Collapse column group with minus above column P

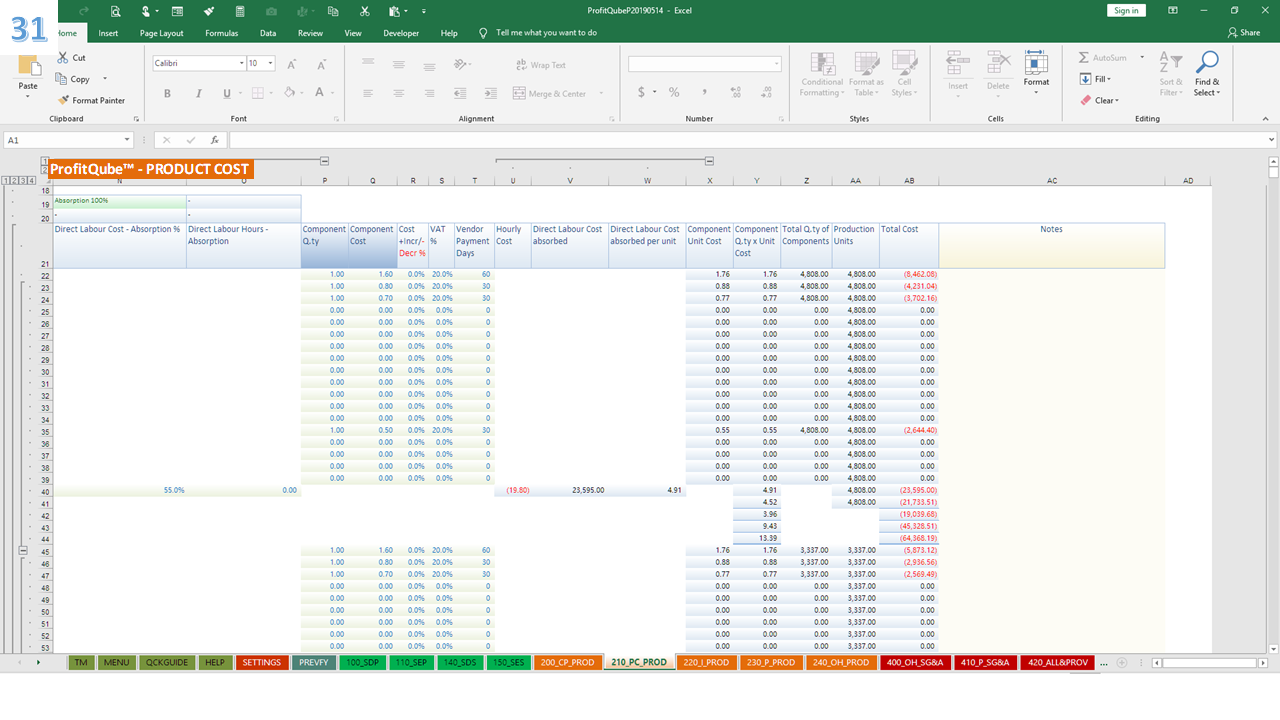click(324, 161)
